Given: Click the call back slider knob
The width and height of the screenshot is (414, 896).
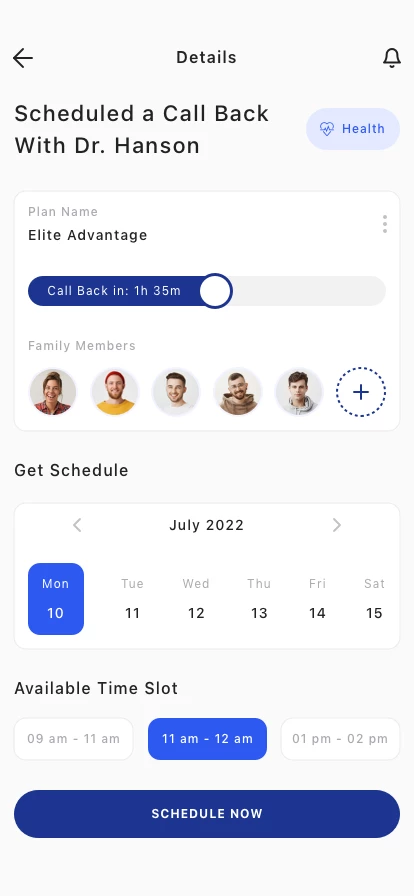Looking at the screenshot, I should pyautogui.click(x=216, y=291).
